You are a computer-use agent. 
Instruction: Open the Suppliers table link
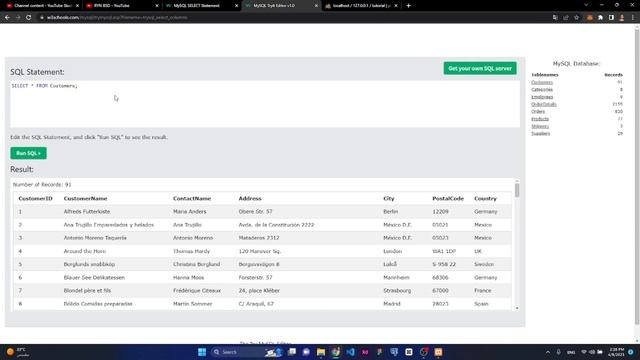coord(540,133)
